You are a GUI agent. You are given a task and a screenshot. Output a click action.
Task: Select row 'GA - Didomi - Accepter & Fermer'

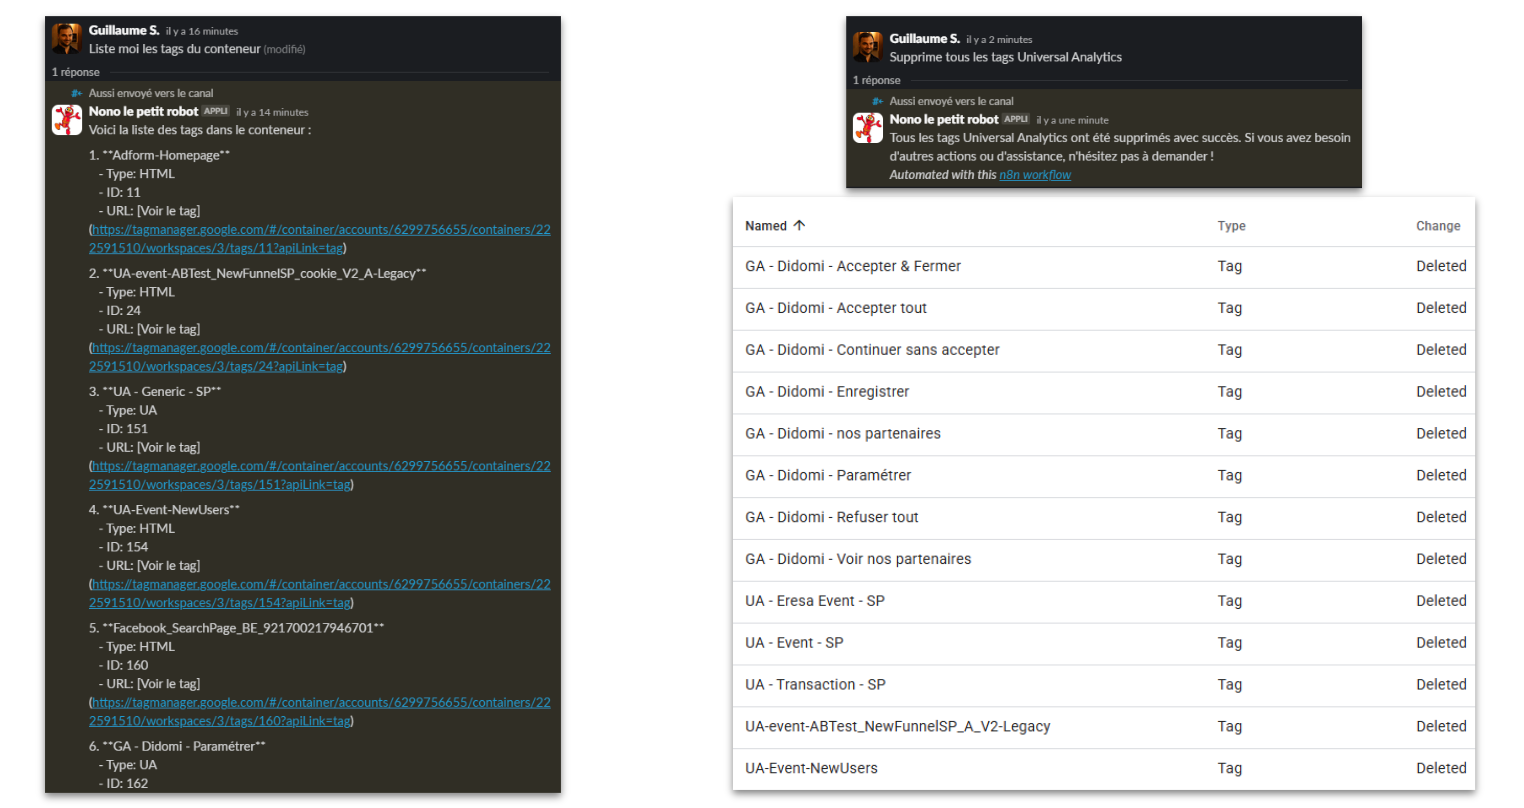coord(1104,267)
